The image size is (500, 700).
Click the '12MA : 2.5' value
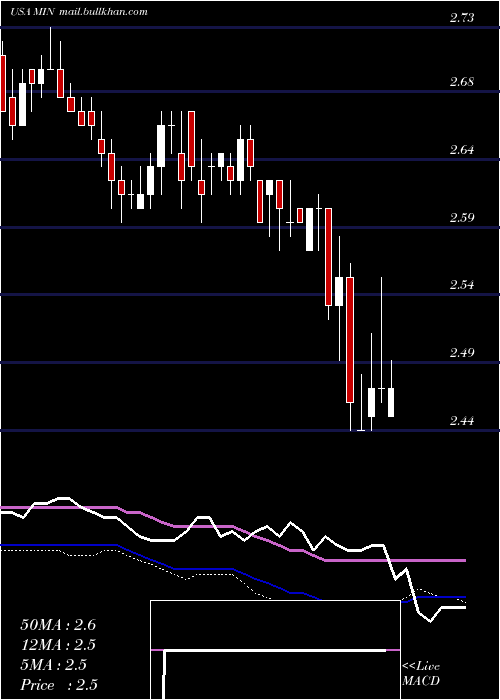tap(58, 645)
